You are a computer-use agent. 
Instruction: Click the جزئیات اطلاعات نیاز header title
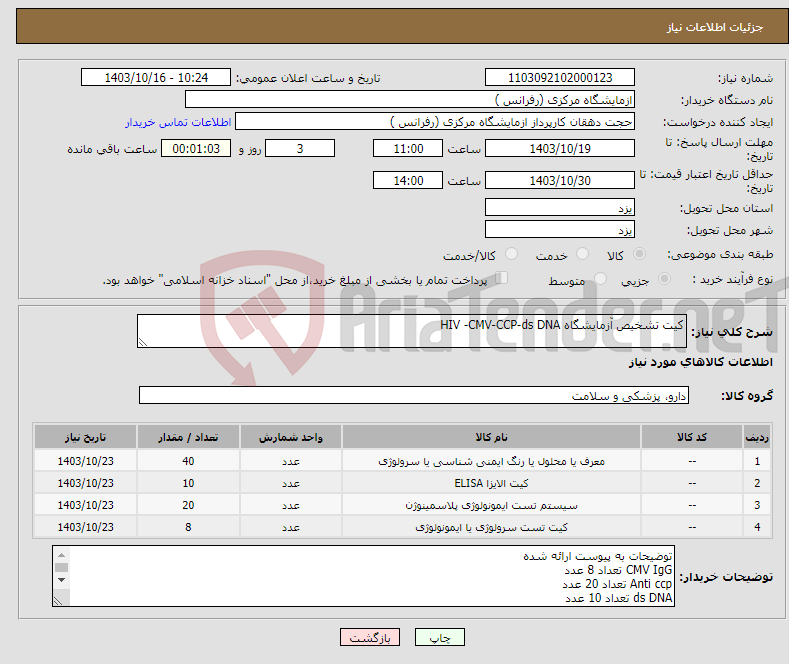click(x=715, y=27)
